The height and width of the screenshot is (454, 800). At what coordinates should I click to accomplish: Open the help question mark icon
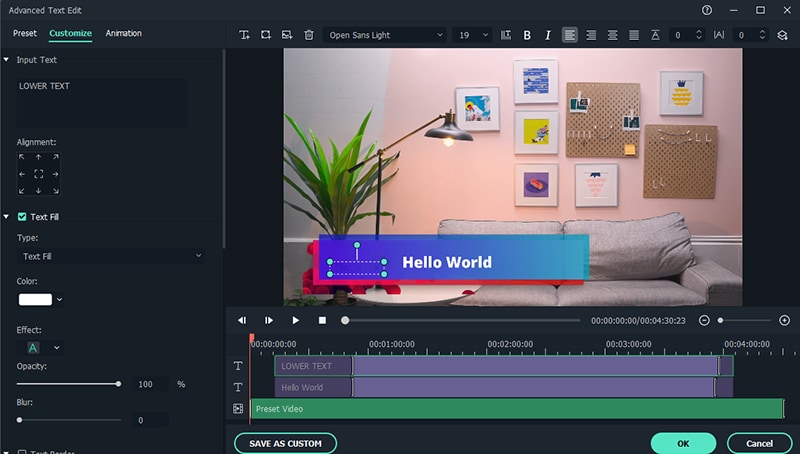[x=707, y=10]
